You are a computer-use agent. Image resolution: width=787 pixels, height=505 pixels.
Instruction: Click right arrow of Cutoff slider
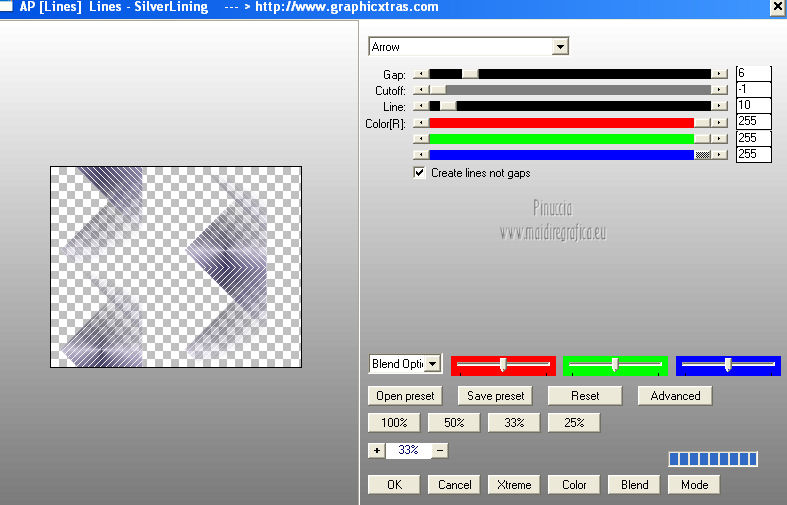coord(719,90)
